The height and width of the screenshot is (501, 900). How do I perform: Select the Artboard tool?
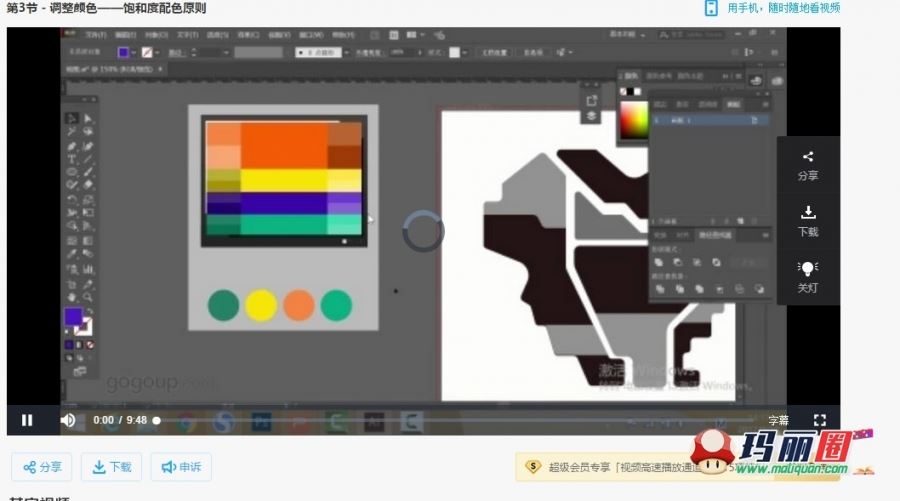[x=72, y=284]
